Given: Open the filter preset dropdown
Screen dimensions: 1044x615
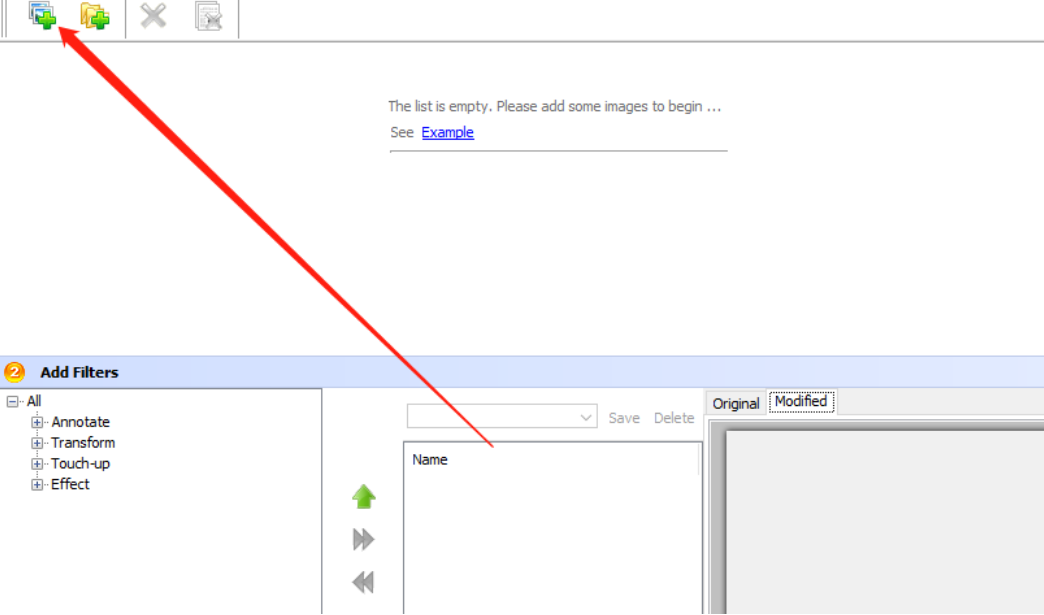Looking at the screenshot, I should 502,417.
